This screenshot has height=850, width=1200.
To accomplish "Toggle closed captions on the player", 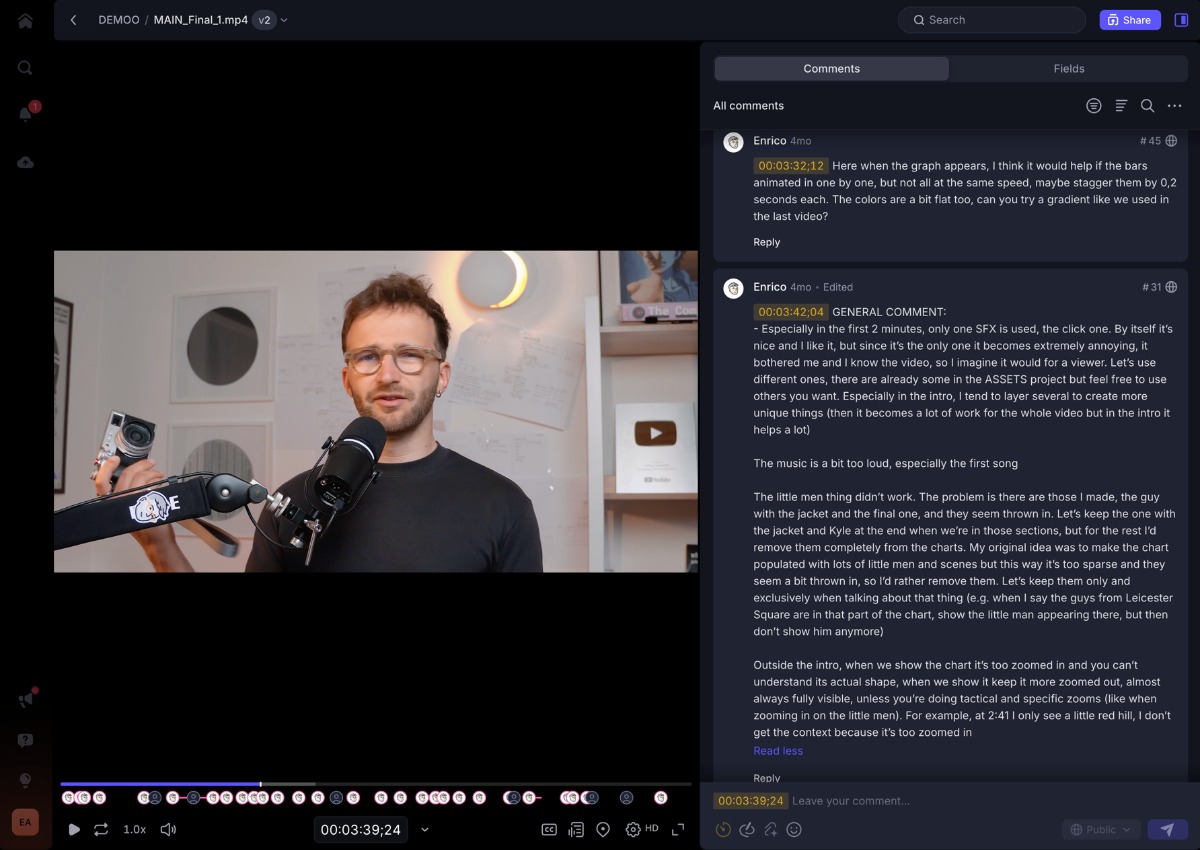I will (x=549, y=829).
